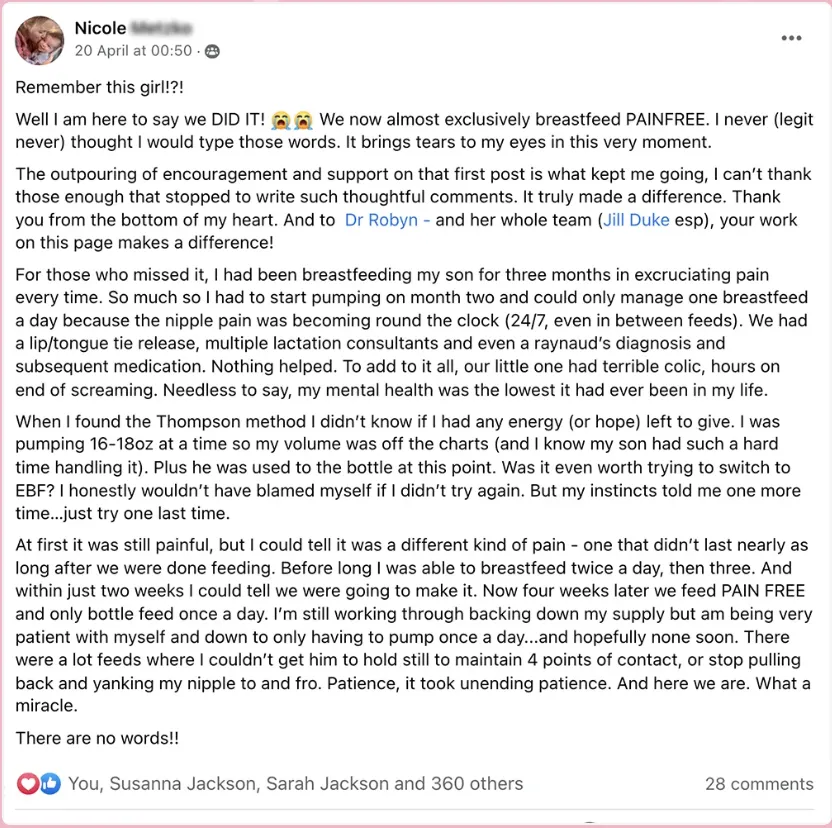Open the Jill Duke tagged profile link
This screenshot has width=832, height=828.
click(x=636, y=220)
